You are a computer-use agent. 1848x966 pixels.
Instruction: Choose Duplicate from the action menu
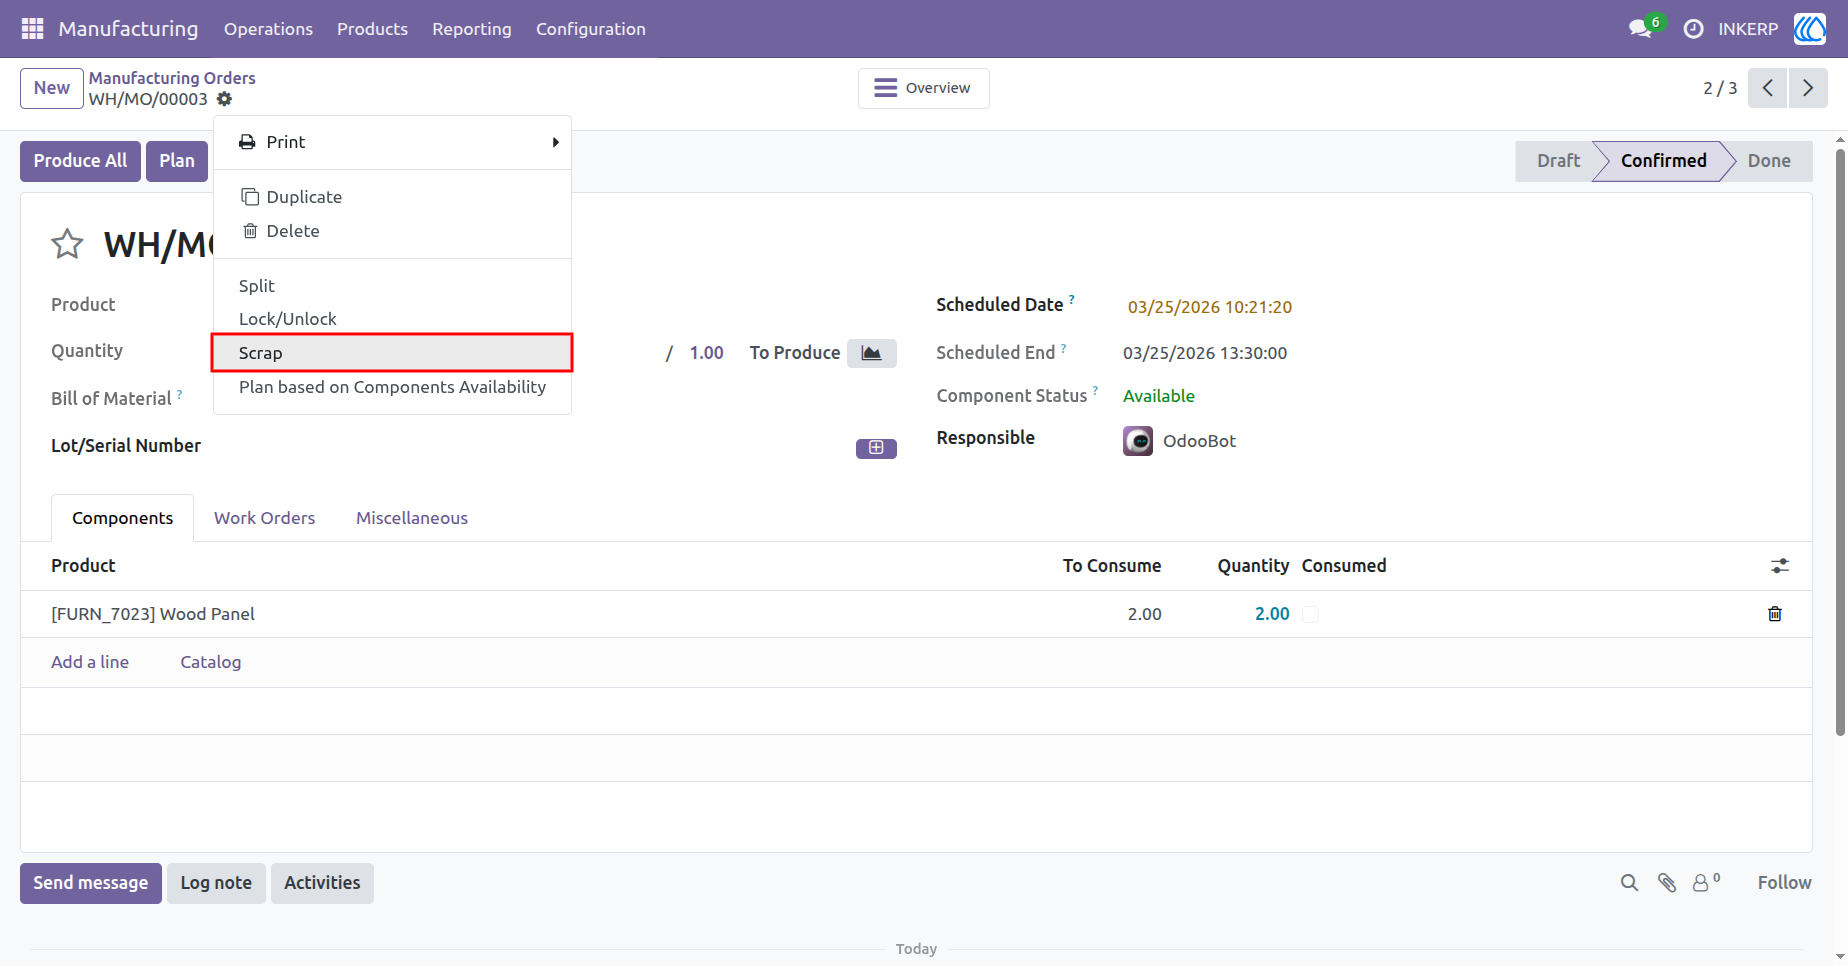point(392,197)
